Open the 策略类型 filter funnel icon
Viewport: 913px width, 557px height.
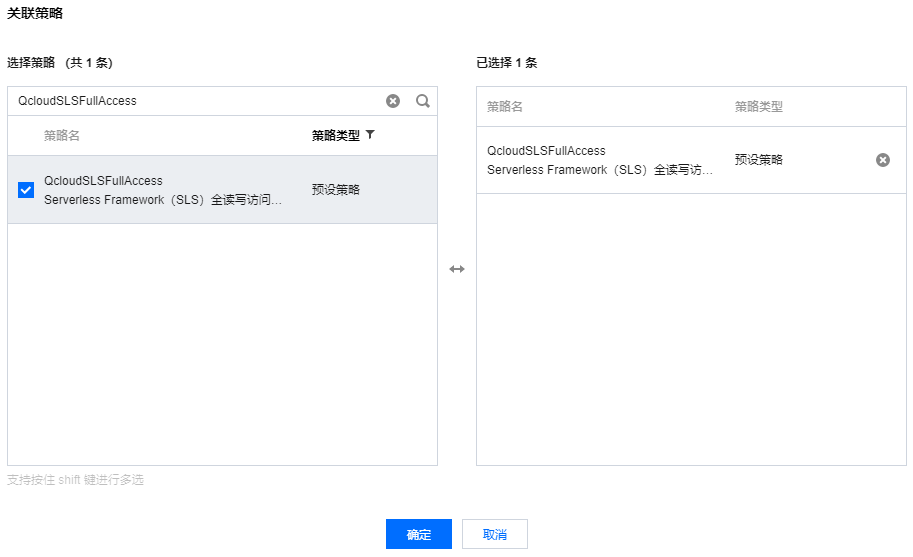[x=370, y=135]
